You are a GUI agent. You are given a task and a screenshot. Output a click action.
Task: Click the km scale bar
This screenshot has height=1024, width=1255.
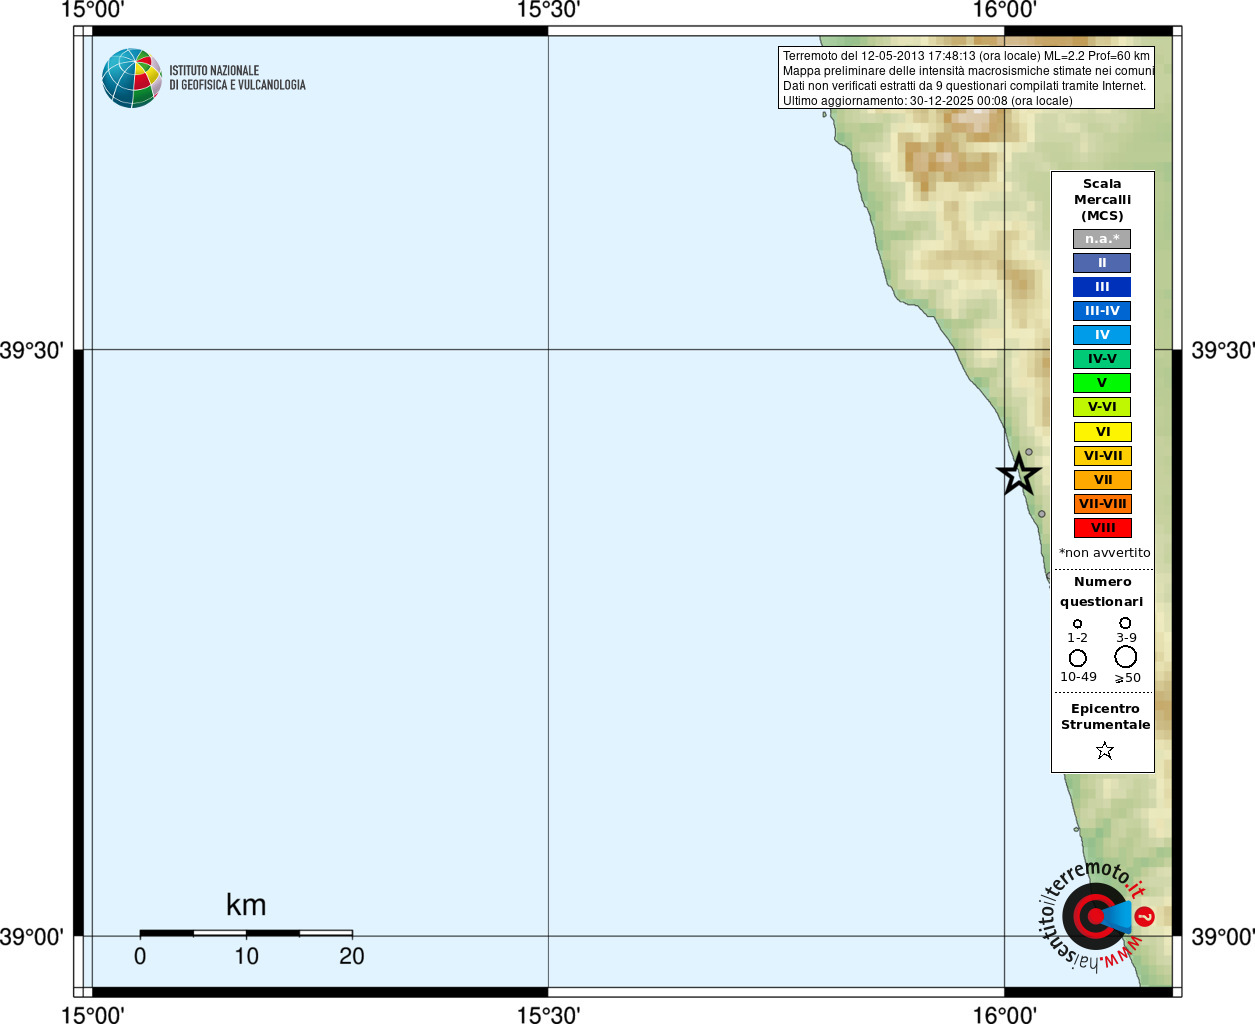click(246, 933)
